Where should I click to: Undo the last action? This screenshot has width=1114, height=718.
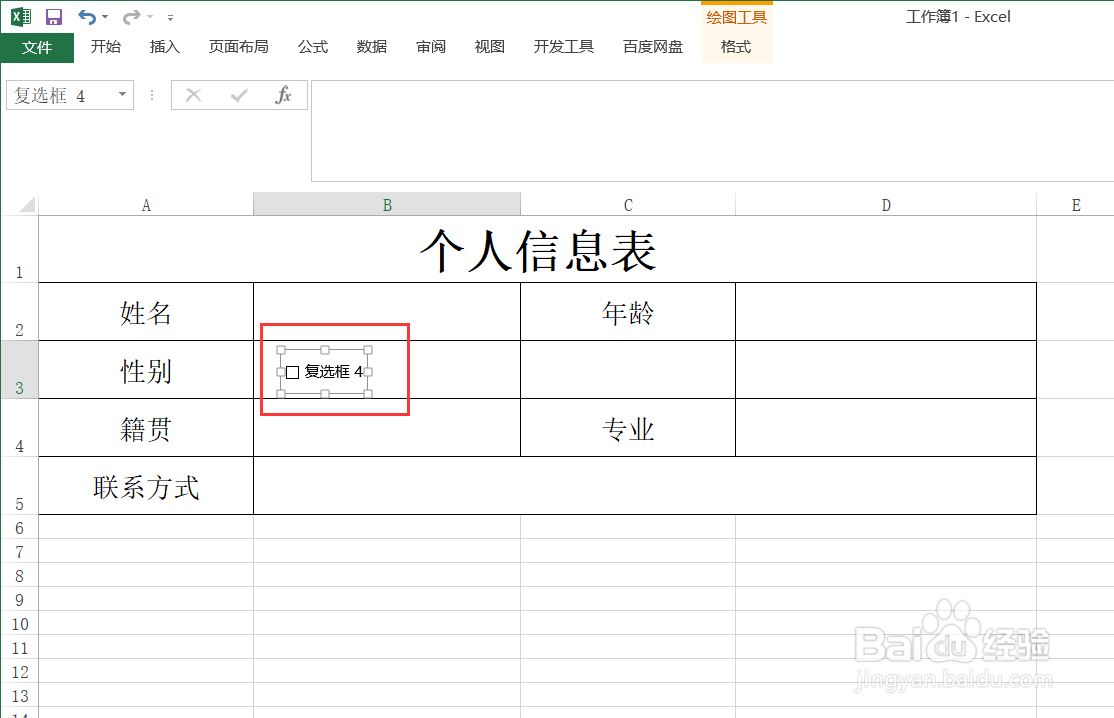pyautogui.click(x=87, y=16)
